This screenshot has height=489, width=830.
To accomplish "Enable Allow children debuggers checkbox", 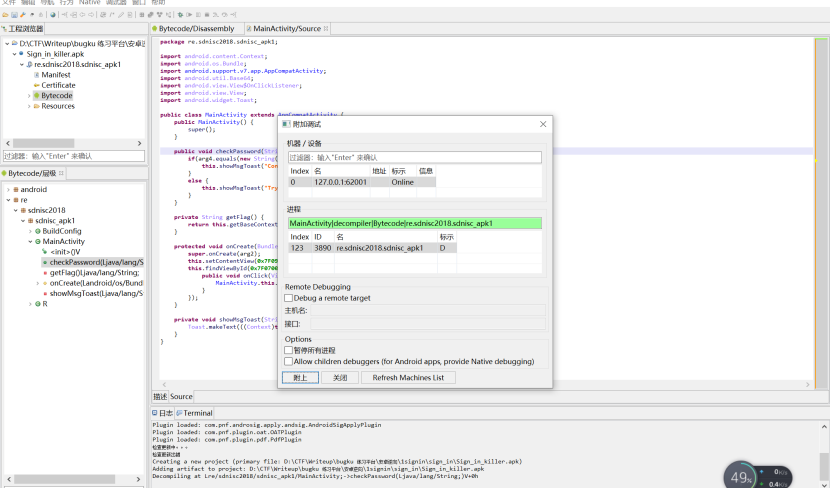I will (x=289, y=361).
